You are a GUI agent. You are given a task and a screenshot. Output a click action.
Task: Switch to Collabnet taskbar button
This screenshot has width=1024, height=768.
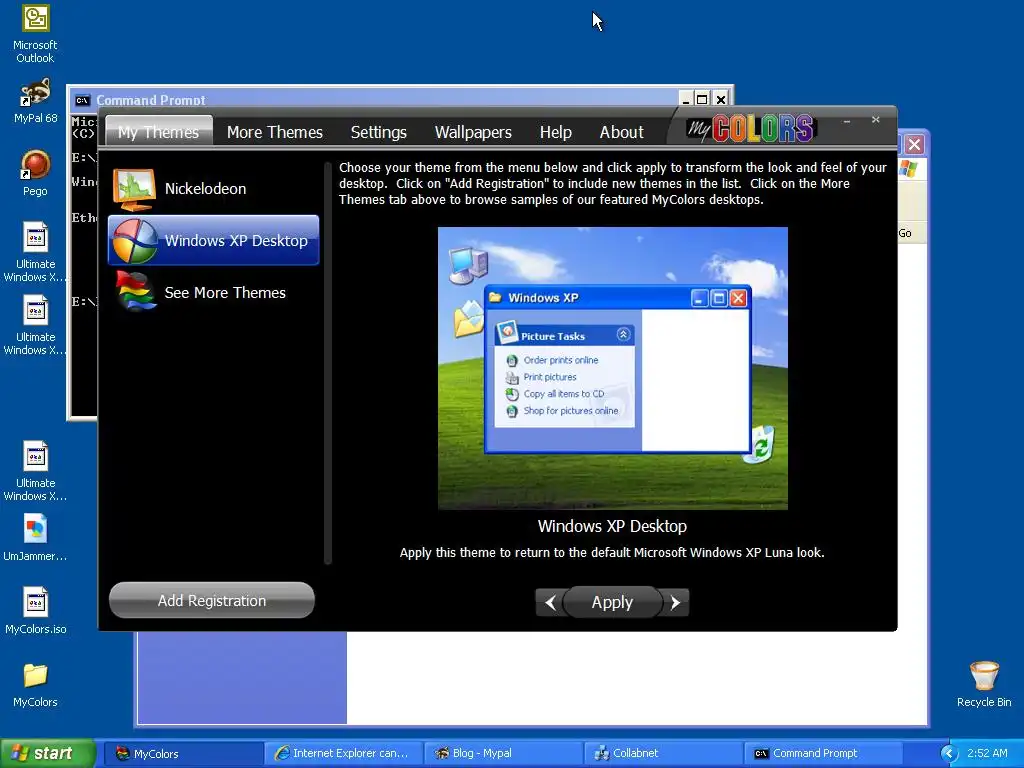662,754
